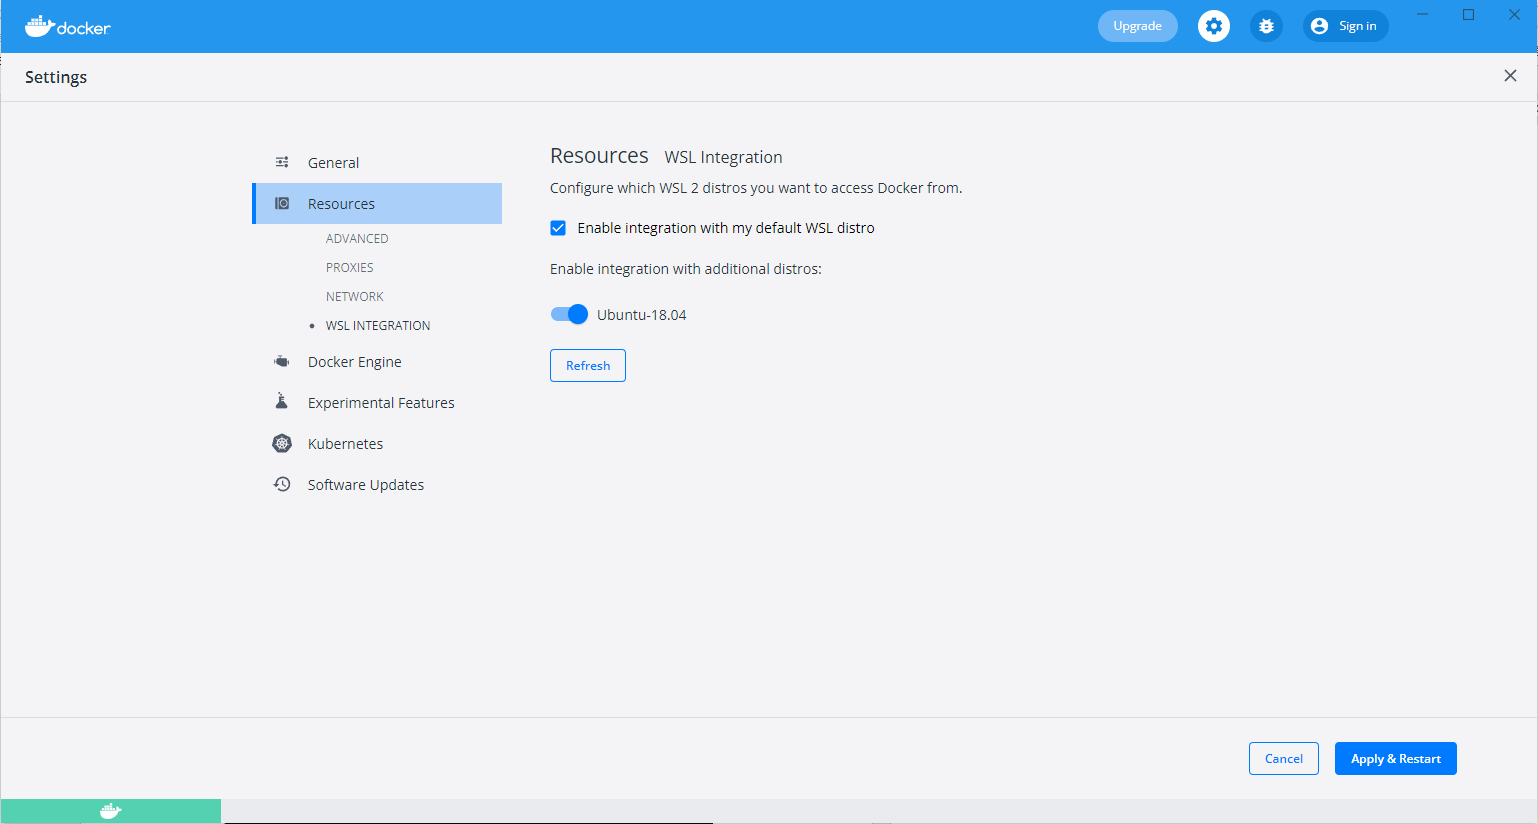
Task: Click the Resources disk icon
Action: (282, 203)
